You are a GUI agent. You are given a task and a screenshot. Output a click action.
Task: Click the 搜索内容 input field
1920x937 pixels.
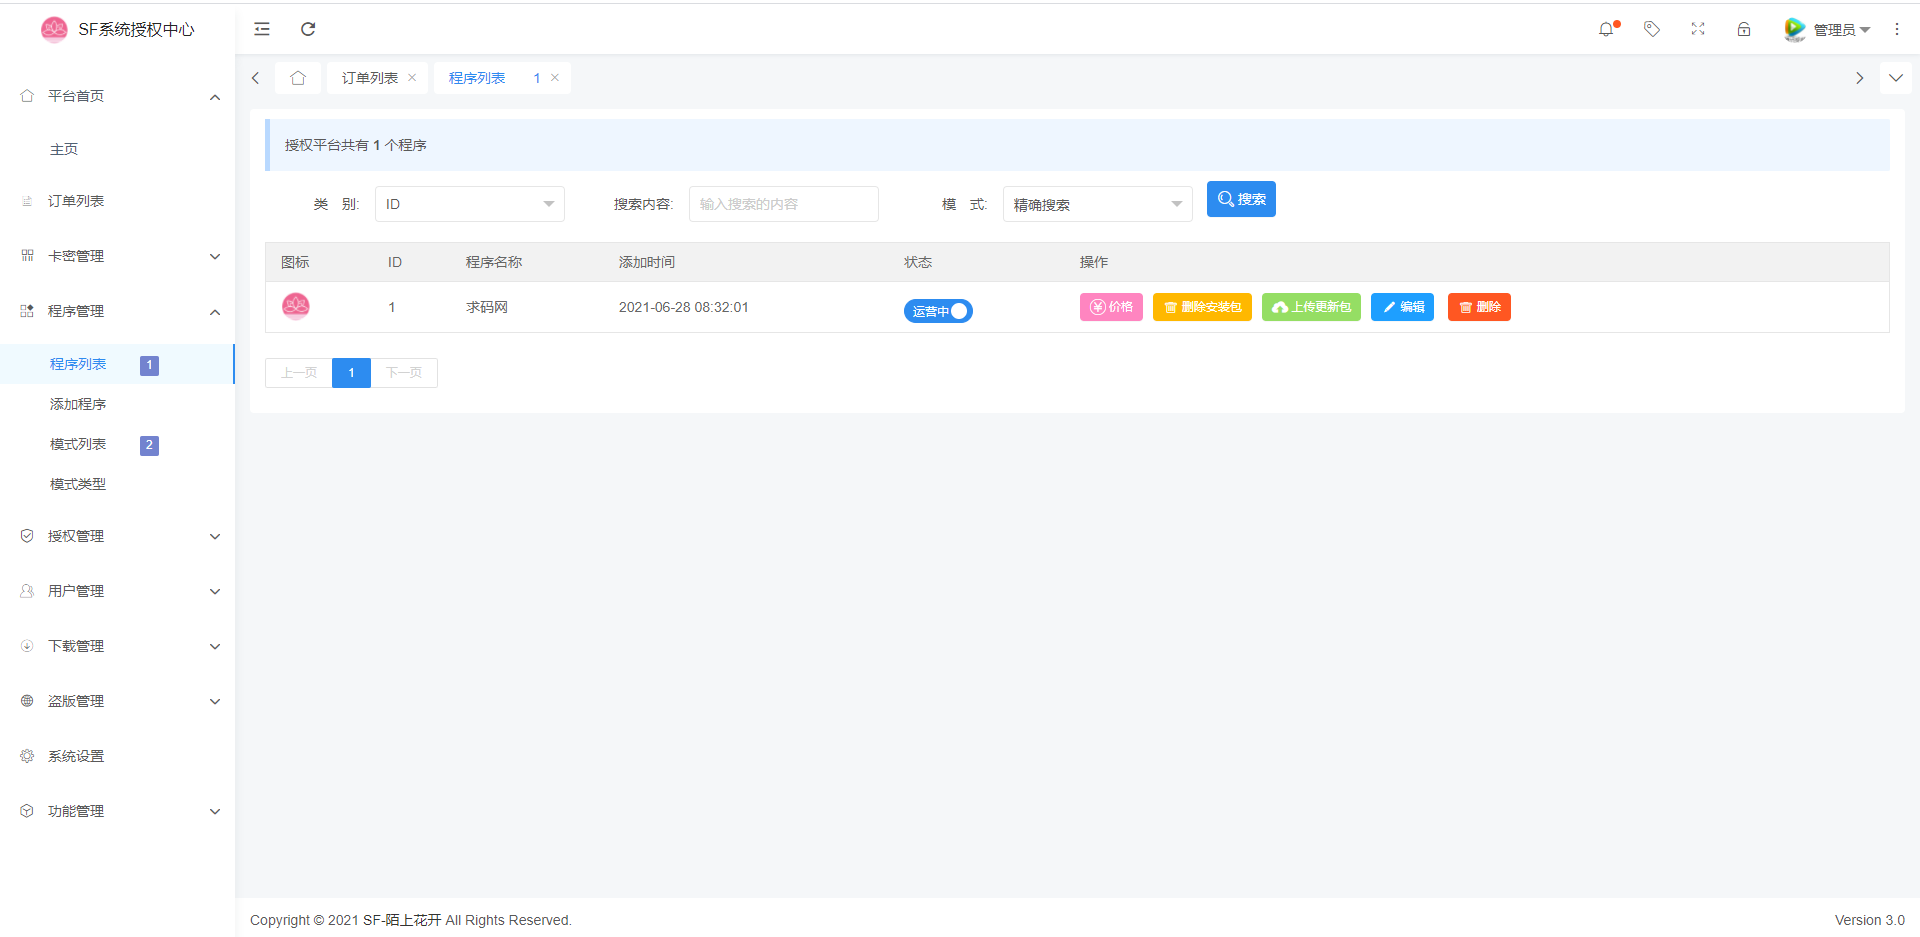tap(783, 204)
